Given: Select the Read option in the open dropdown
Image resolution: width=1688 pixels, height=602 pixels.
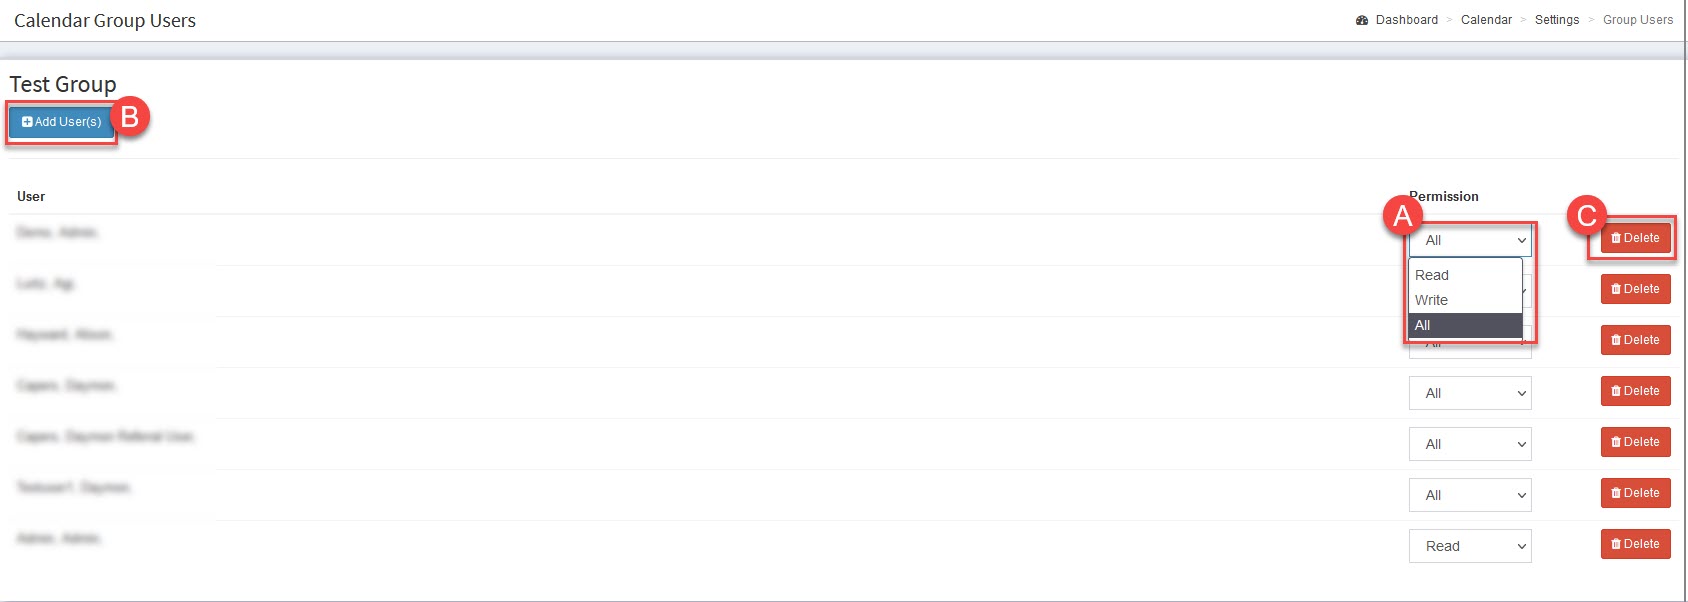Looking at the screenshot, I should point(1432,275).
